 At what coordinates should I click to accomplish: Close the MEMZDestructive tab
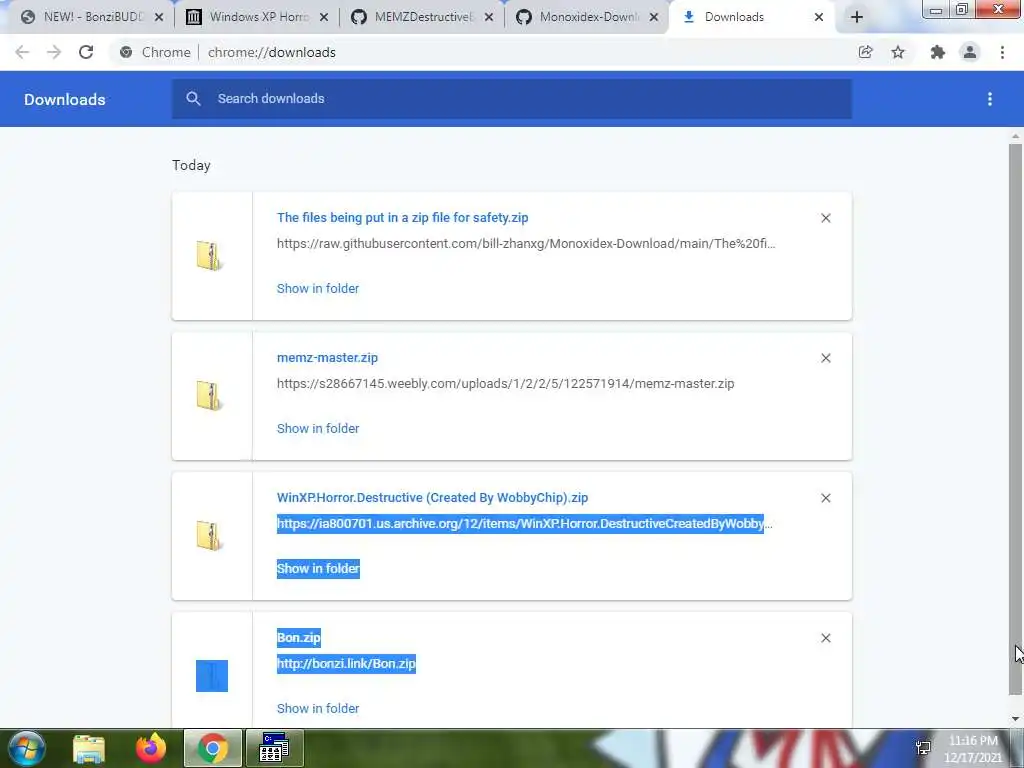(488, 17)
